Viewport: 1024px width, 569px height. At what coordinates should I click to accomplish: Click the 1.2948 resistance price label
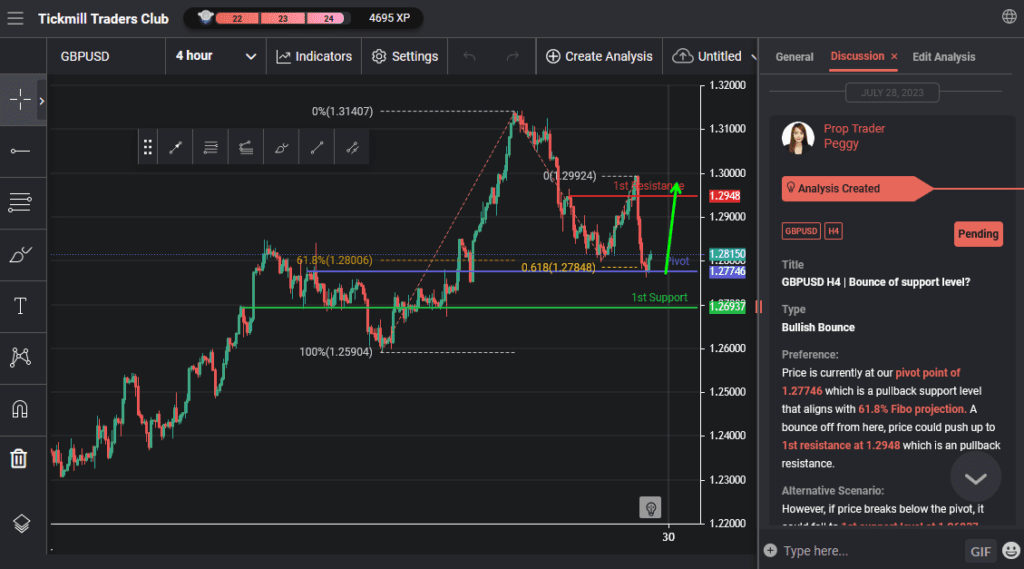(x=724, y=196)
